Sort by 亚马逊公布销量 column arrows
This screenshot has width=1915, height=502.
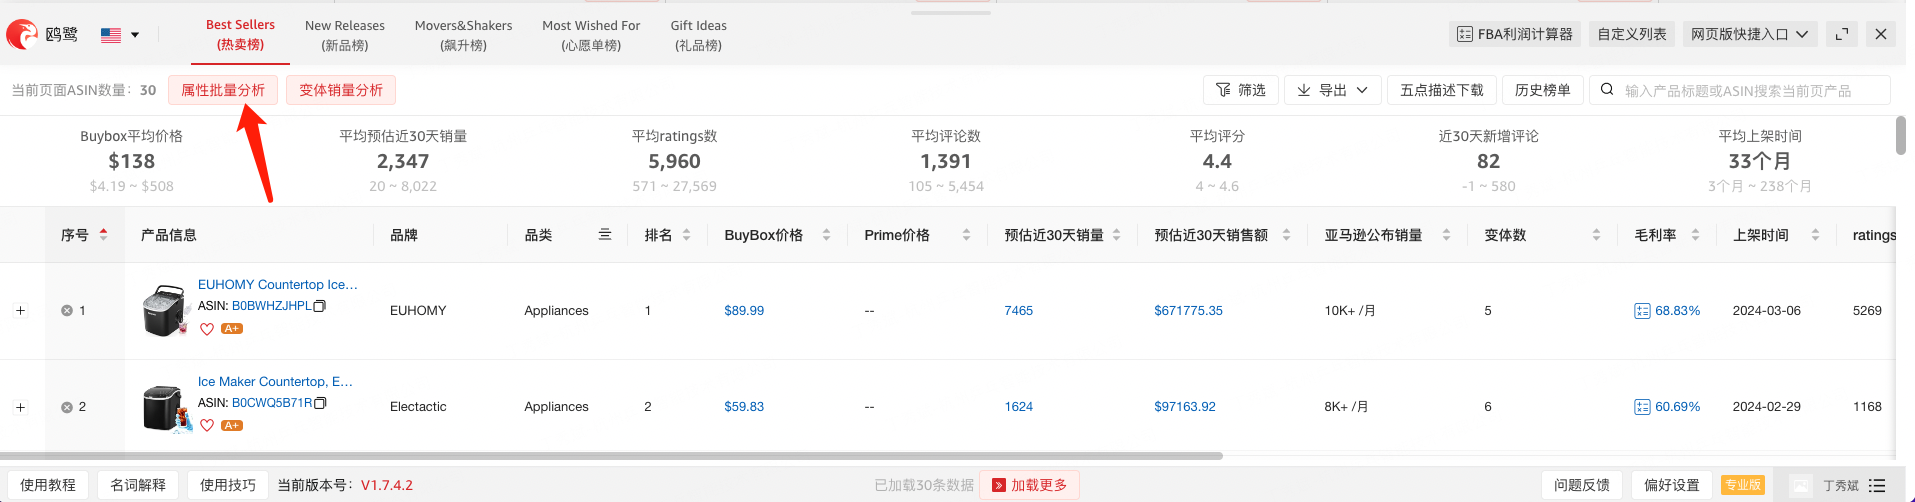[1446, 235]
